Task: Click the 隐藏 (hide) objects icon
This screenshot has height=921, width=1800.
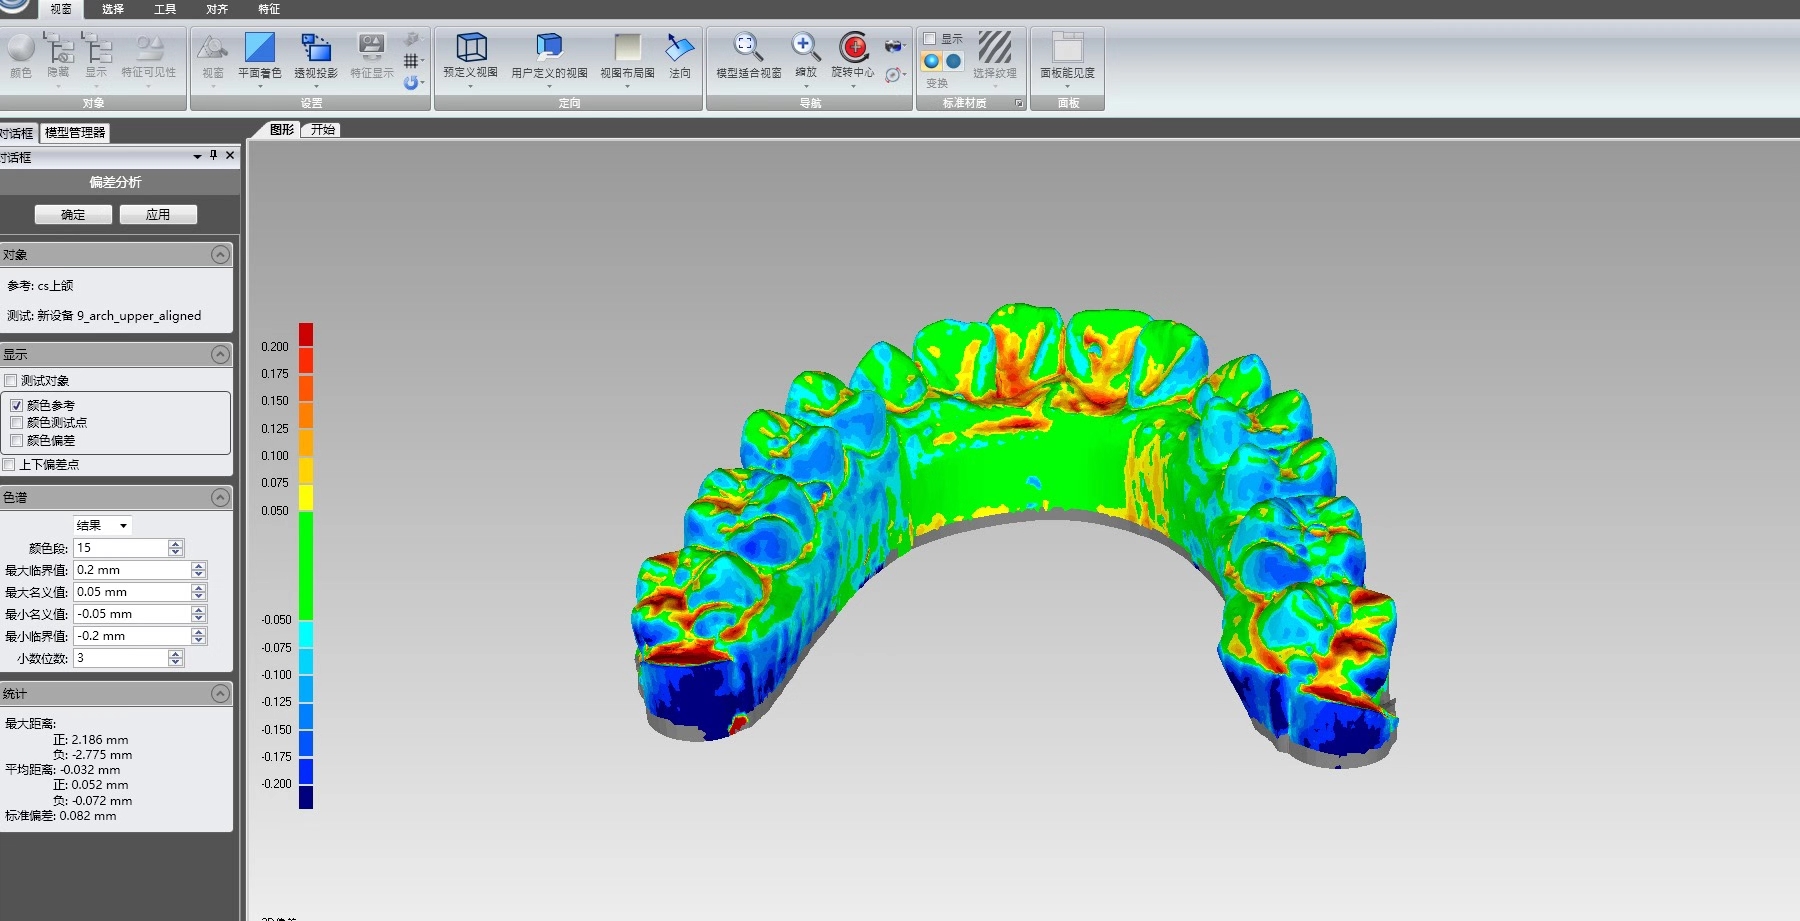Action: 58,48
